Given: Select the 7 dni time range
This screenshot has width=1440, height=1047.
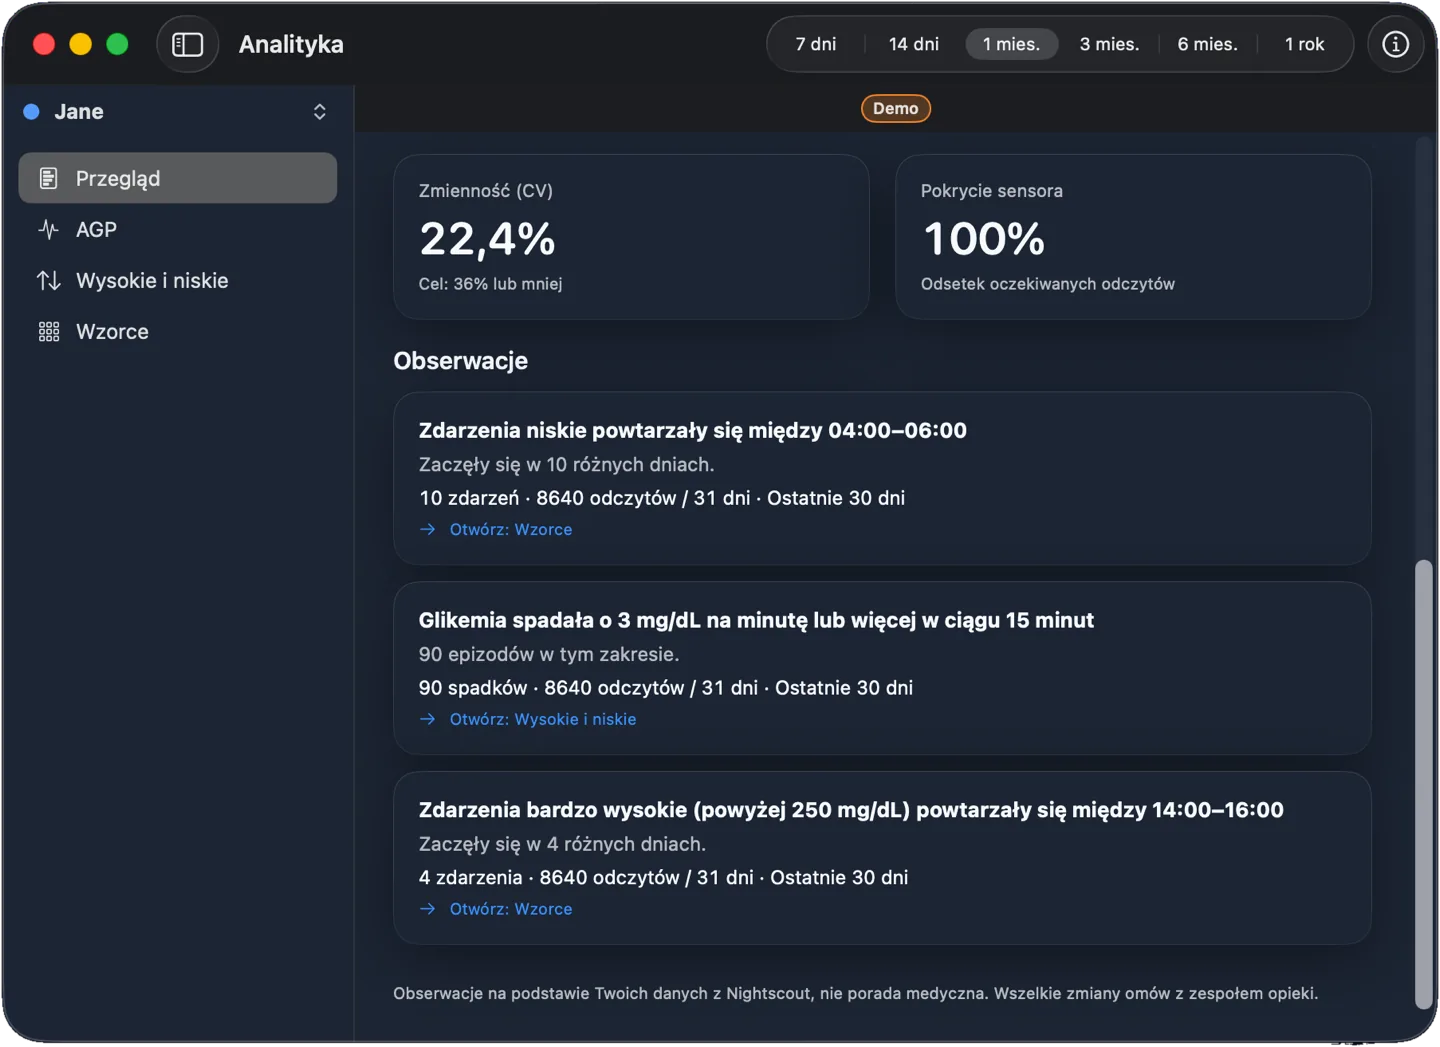Looking at the screenshot, I should pyautogui.click(x=816, y=44).
